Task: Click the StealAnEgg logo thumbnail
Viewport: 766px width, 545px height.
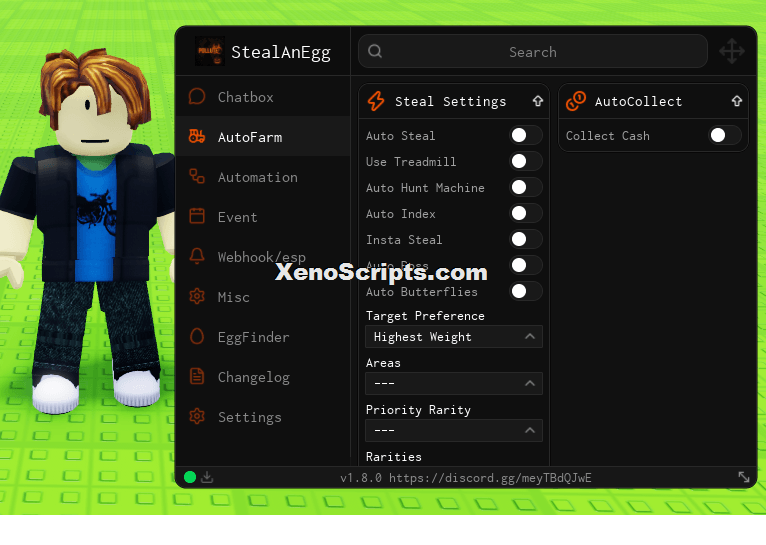Action: [x=210, y=51]
